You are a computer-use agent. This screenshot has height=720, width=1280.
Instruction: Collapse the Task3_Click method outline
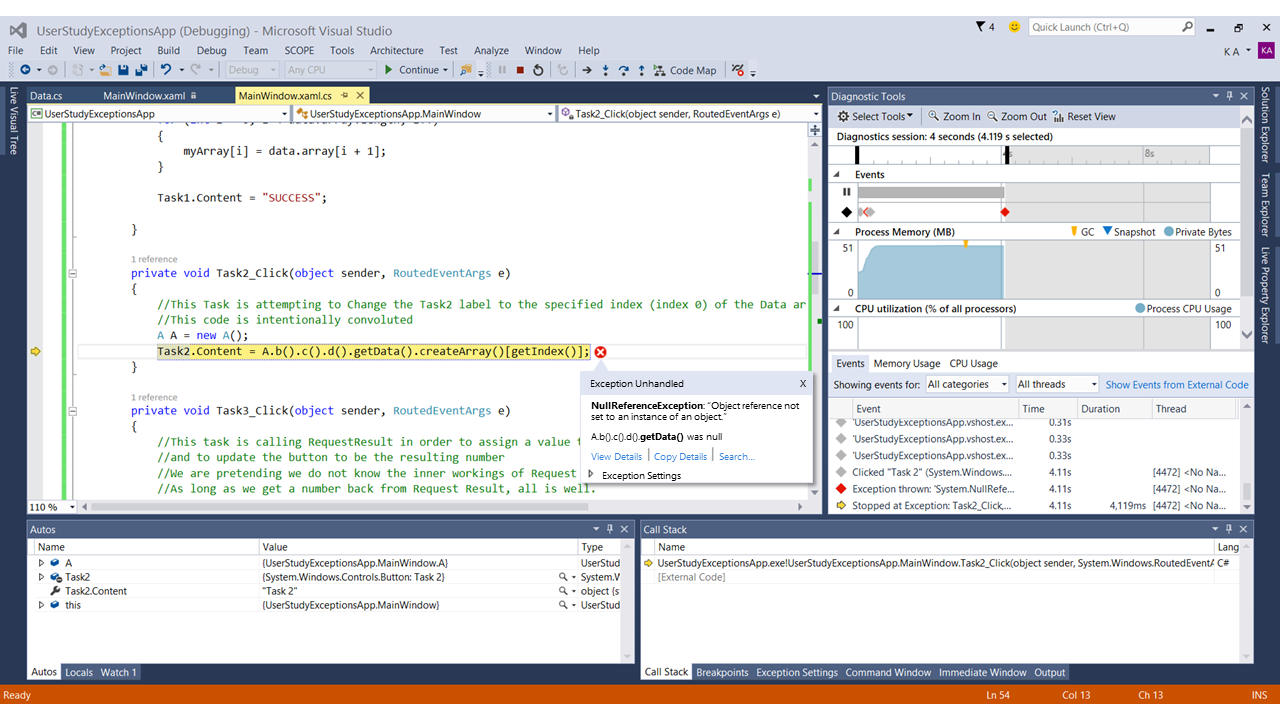coord(73,410)
